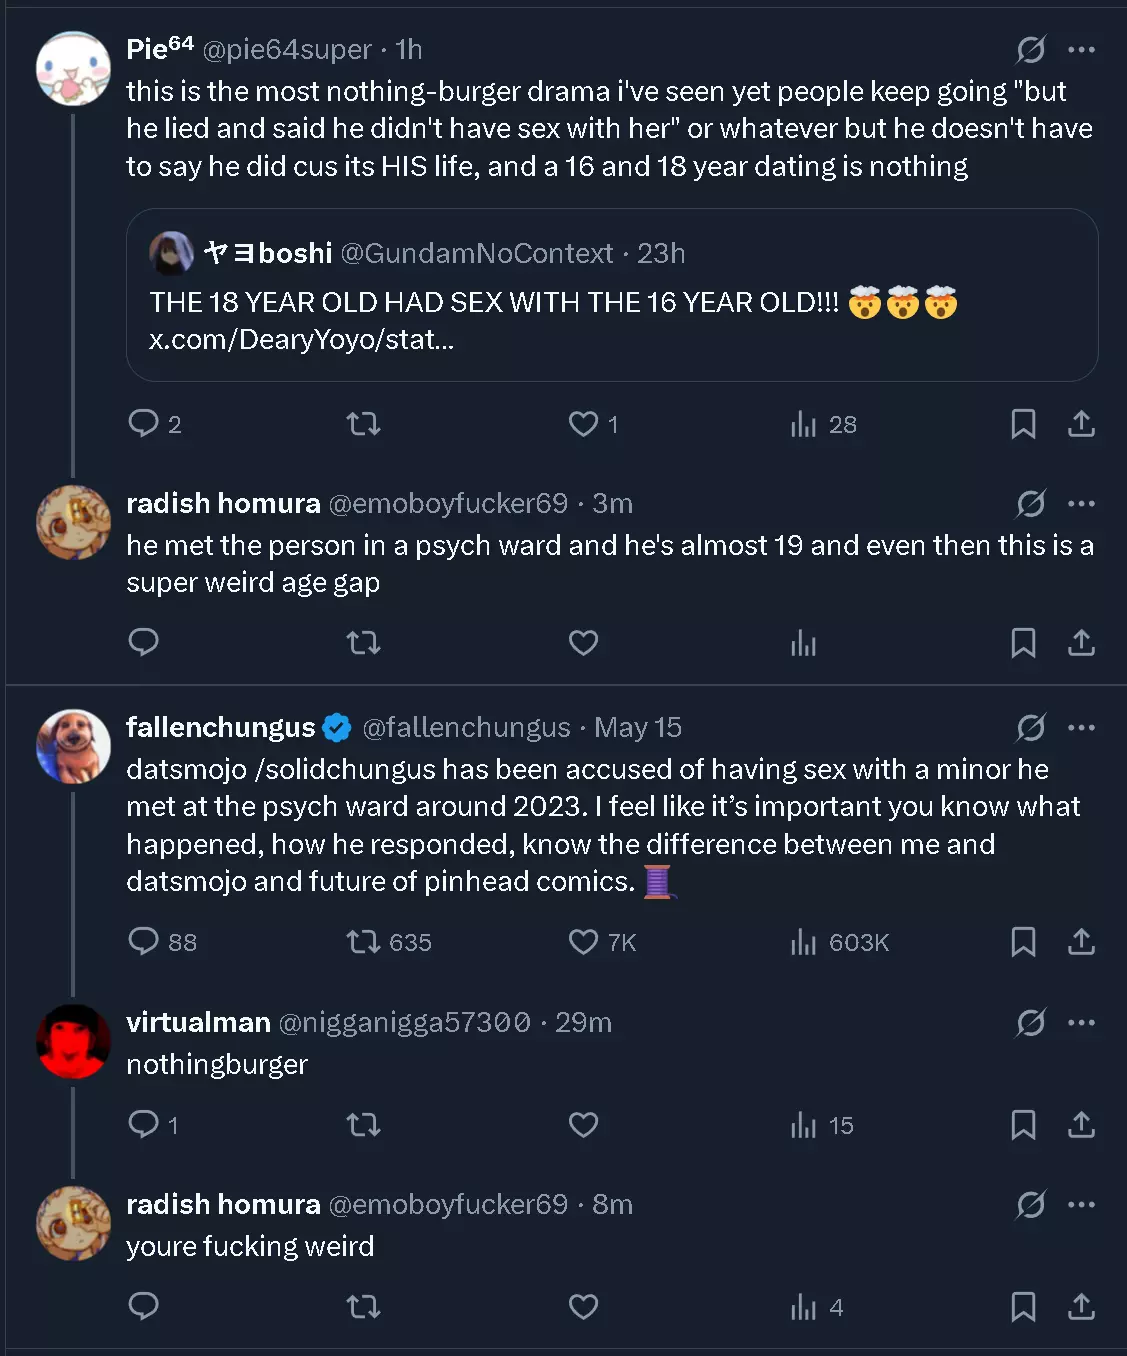Bookmark the fallenchungus thread tweet
The width and height of the screenshot is (1127, 1356).
pos(1022,942)
